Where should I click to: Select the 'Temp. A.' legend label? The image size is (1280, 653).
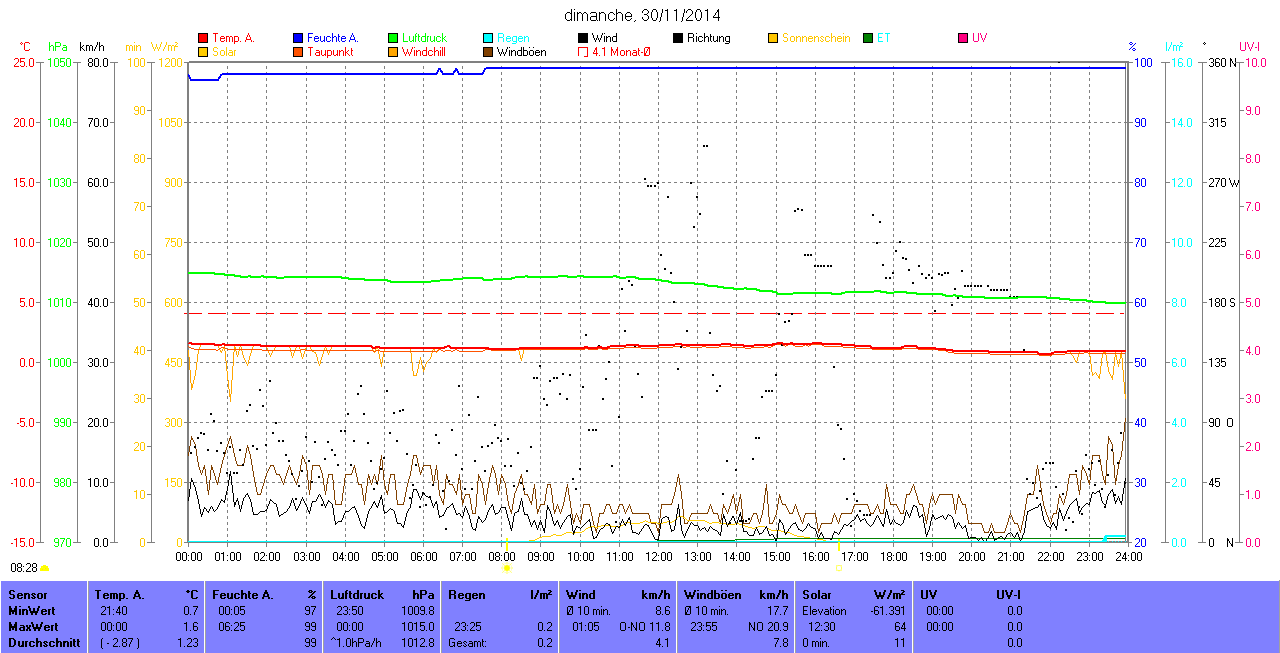pos(233,38)
